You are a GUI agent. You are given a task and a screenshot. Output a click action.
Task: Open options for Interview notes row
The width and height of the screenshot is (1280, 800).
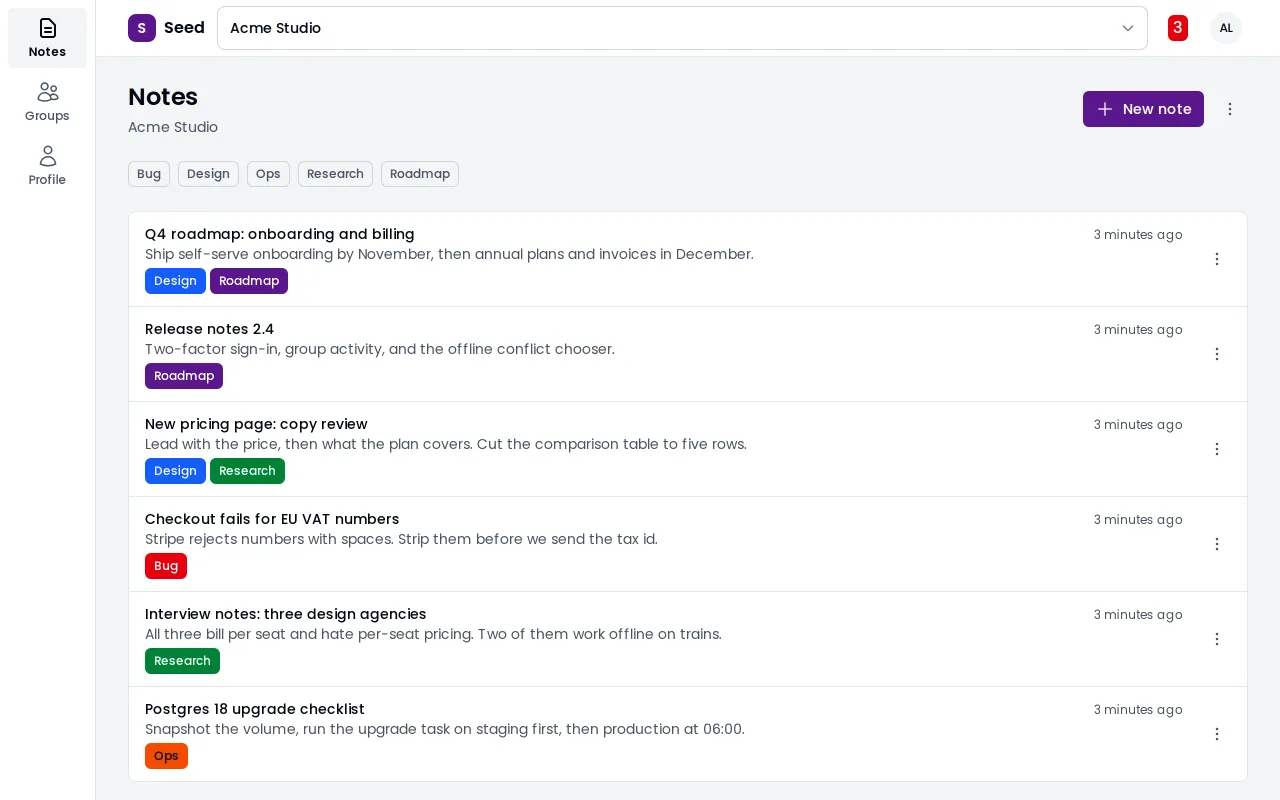tap(1217, 639)
